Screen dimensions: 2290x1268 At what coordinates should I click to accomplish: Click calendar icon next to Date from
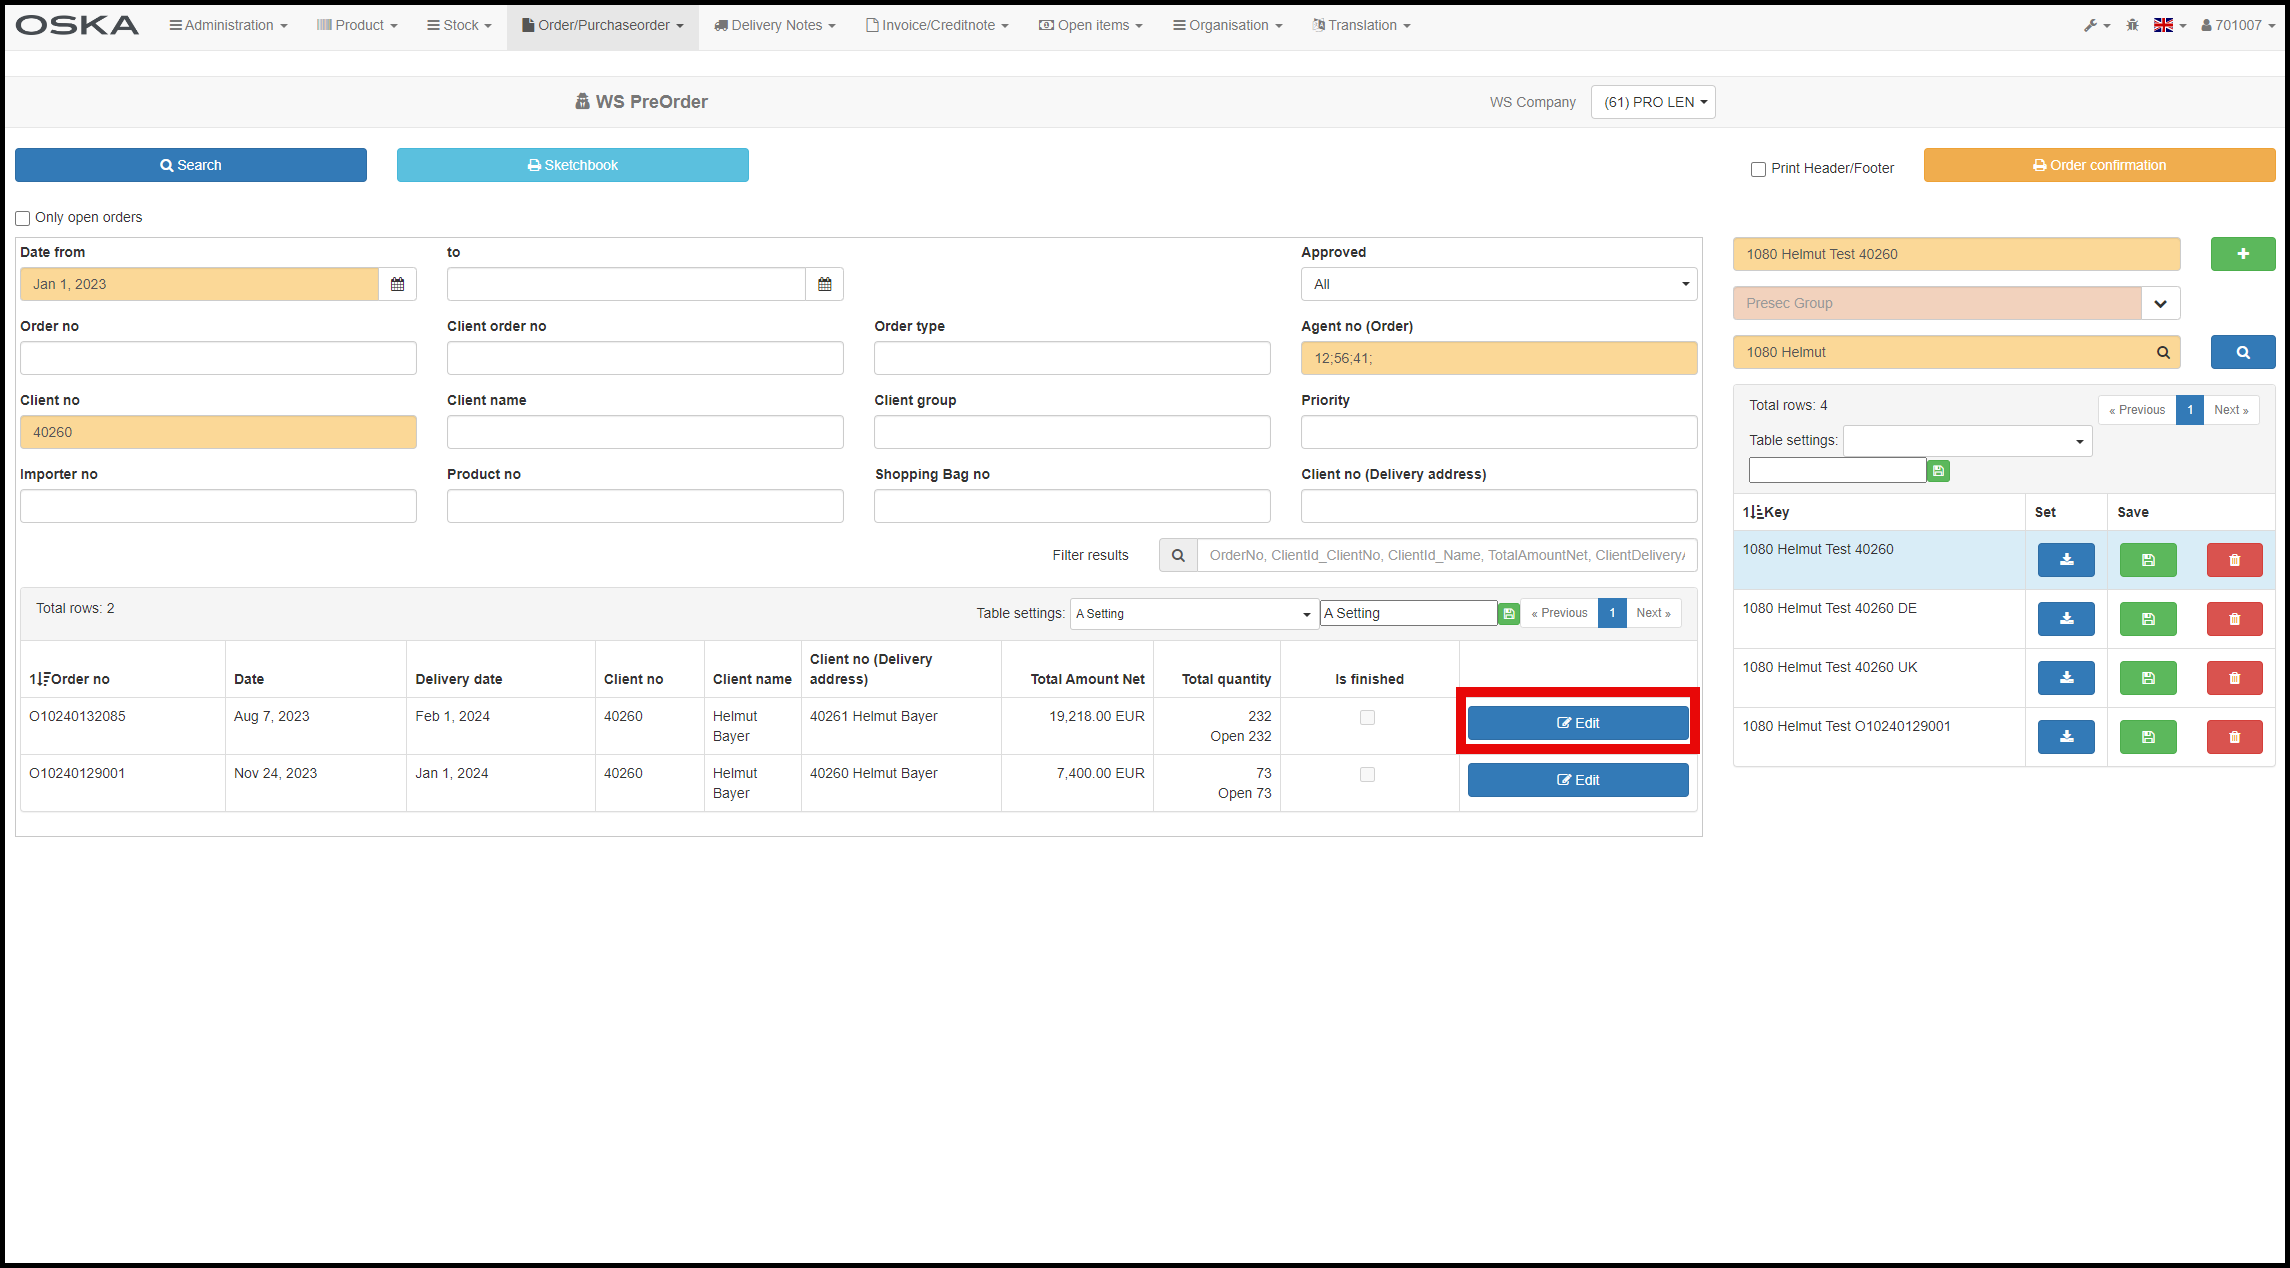tap(397, 284)
